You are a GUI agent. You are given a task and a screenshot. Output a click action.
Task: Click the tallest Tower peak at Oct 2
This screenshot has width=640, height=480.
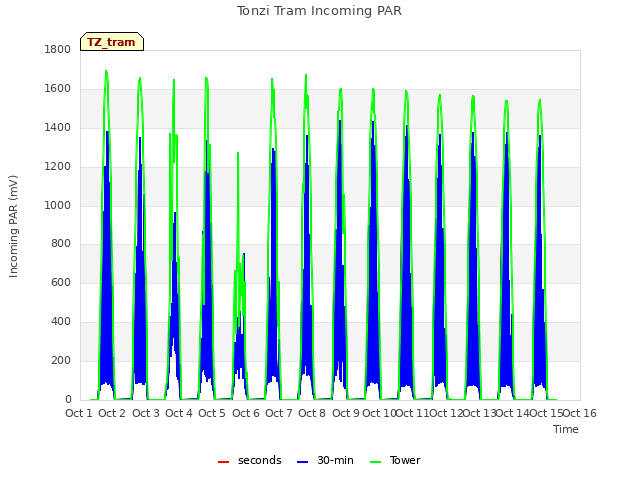(x=106, y=71)
